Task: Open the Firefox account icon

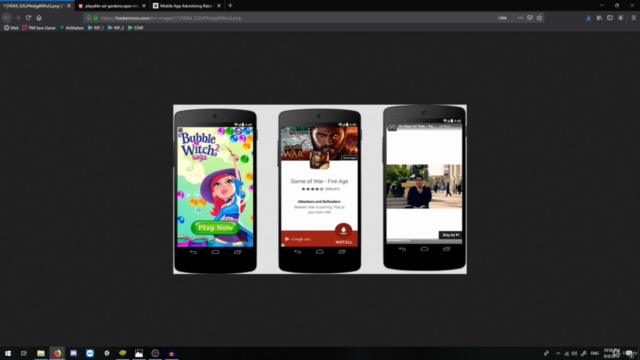Action: pyautogui.click(x=621, y=18)
